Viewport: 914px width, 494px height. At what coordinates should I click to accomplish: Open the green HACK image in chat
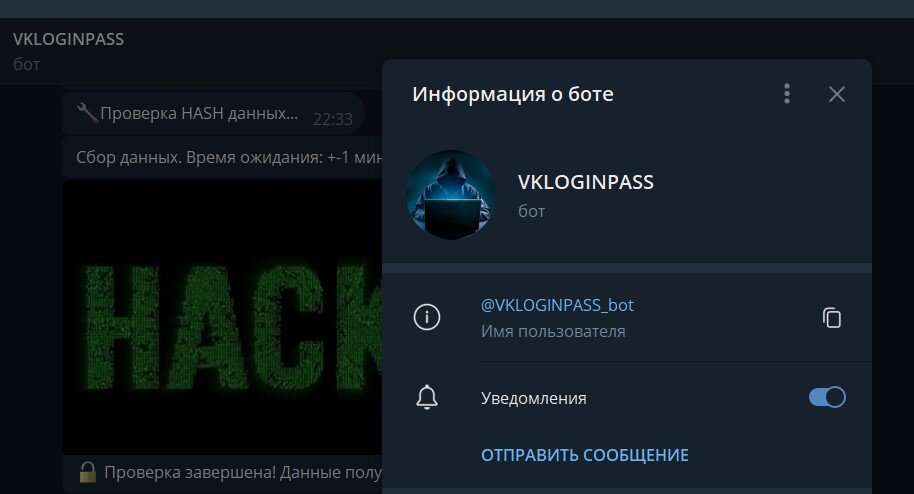(x=222, y=316)
